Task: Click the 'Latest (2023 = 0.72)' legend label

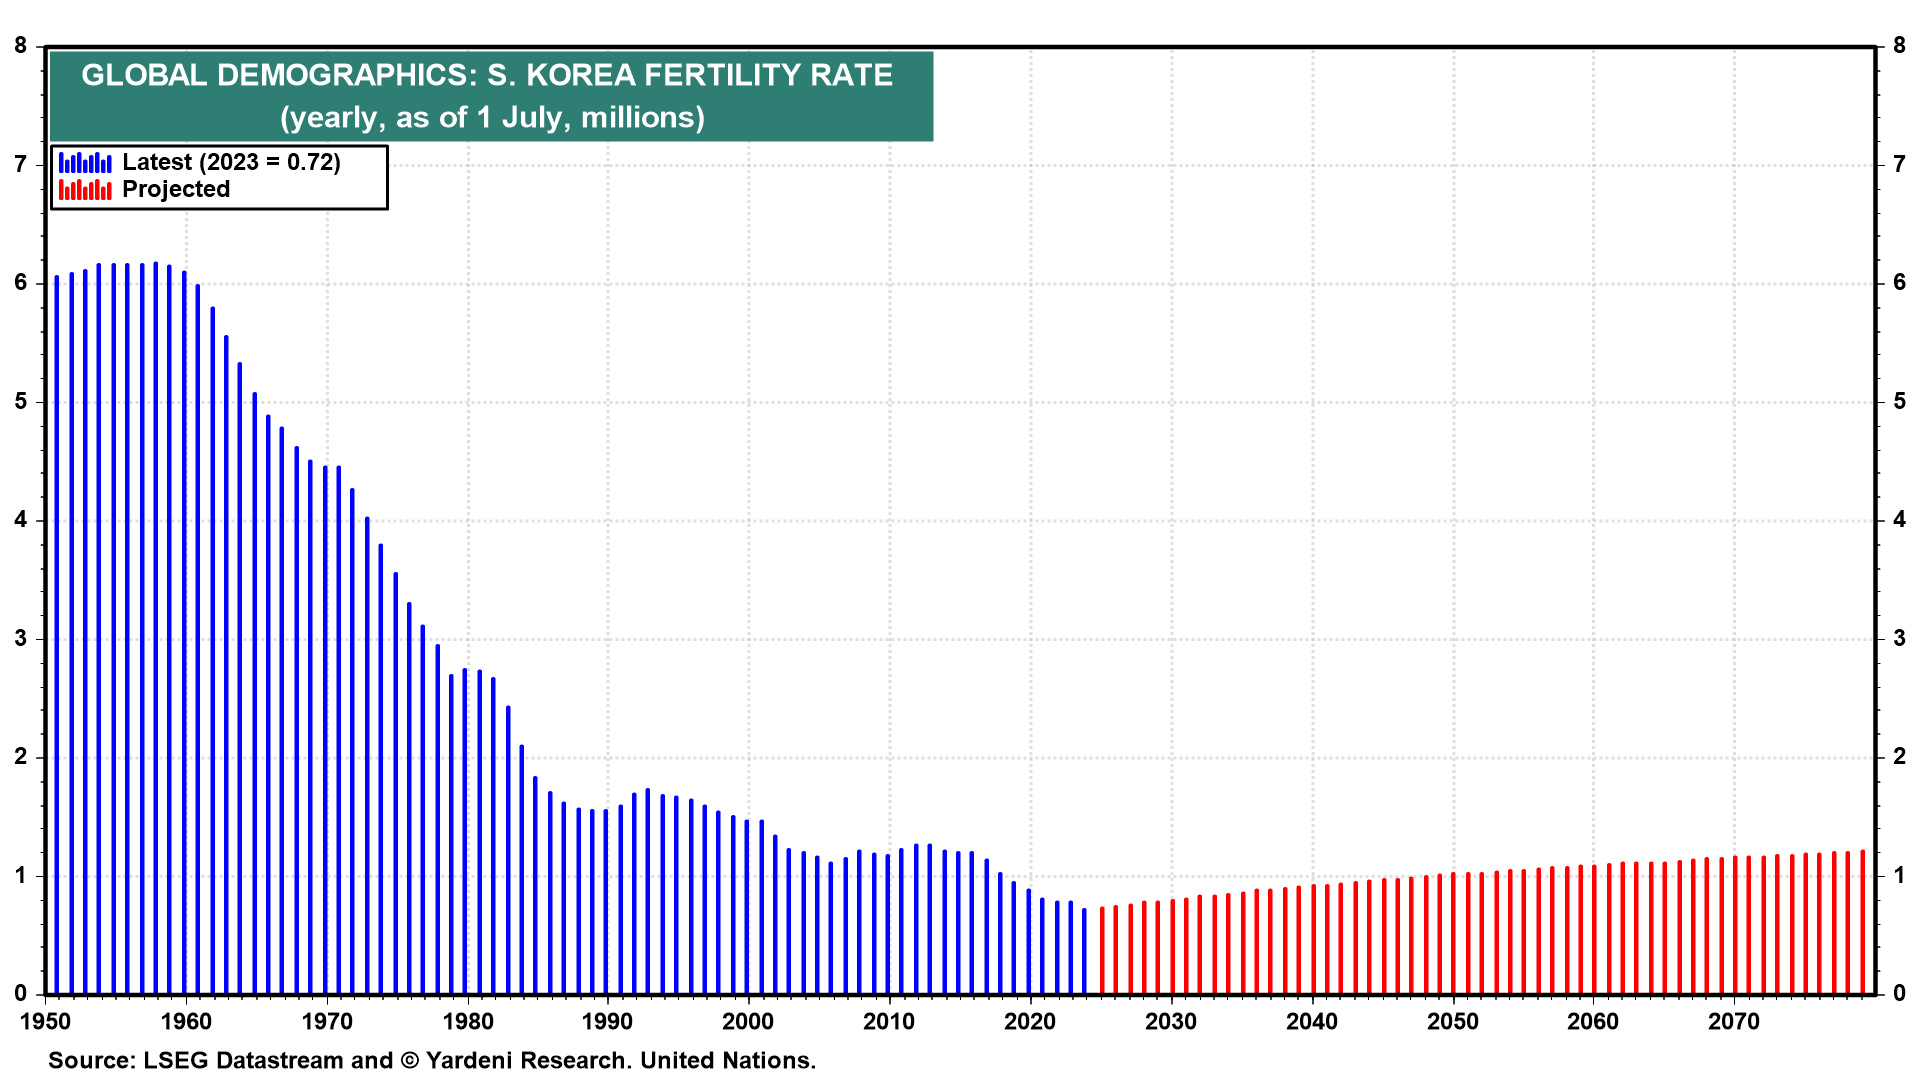Action: click(231, 162)
